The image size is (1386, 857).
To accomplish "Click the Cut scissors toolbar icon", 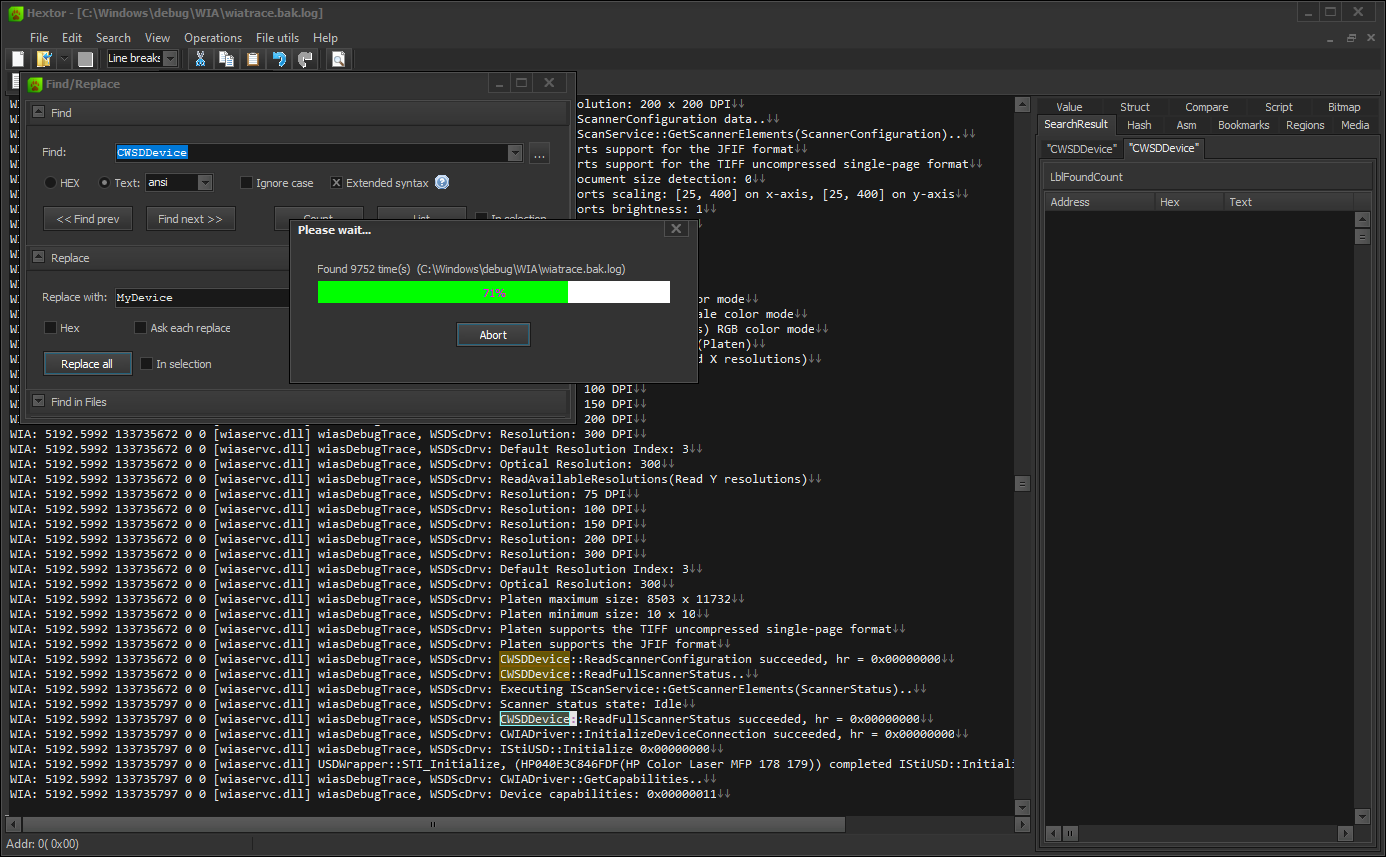I will [200, 59].
